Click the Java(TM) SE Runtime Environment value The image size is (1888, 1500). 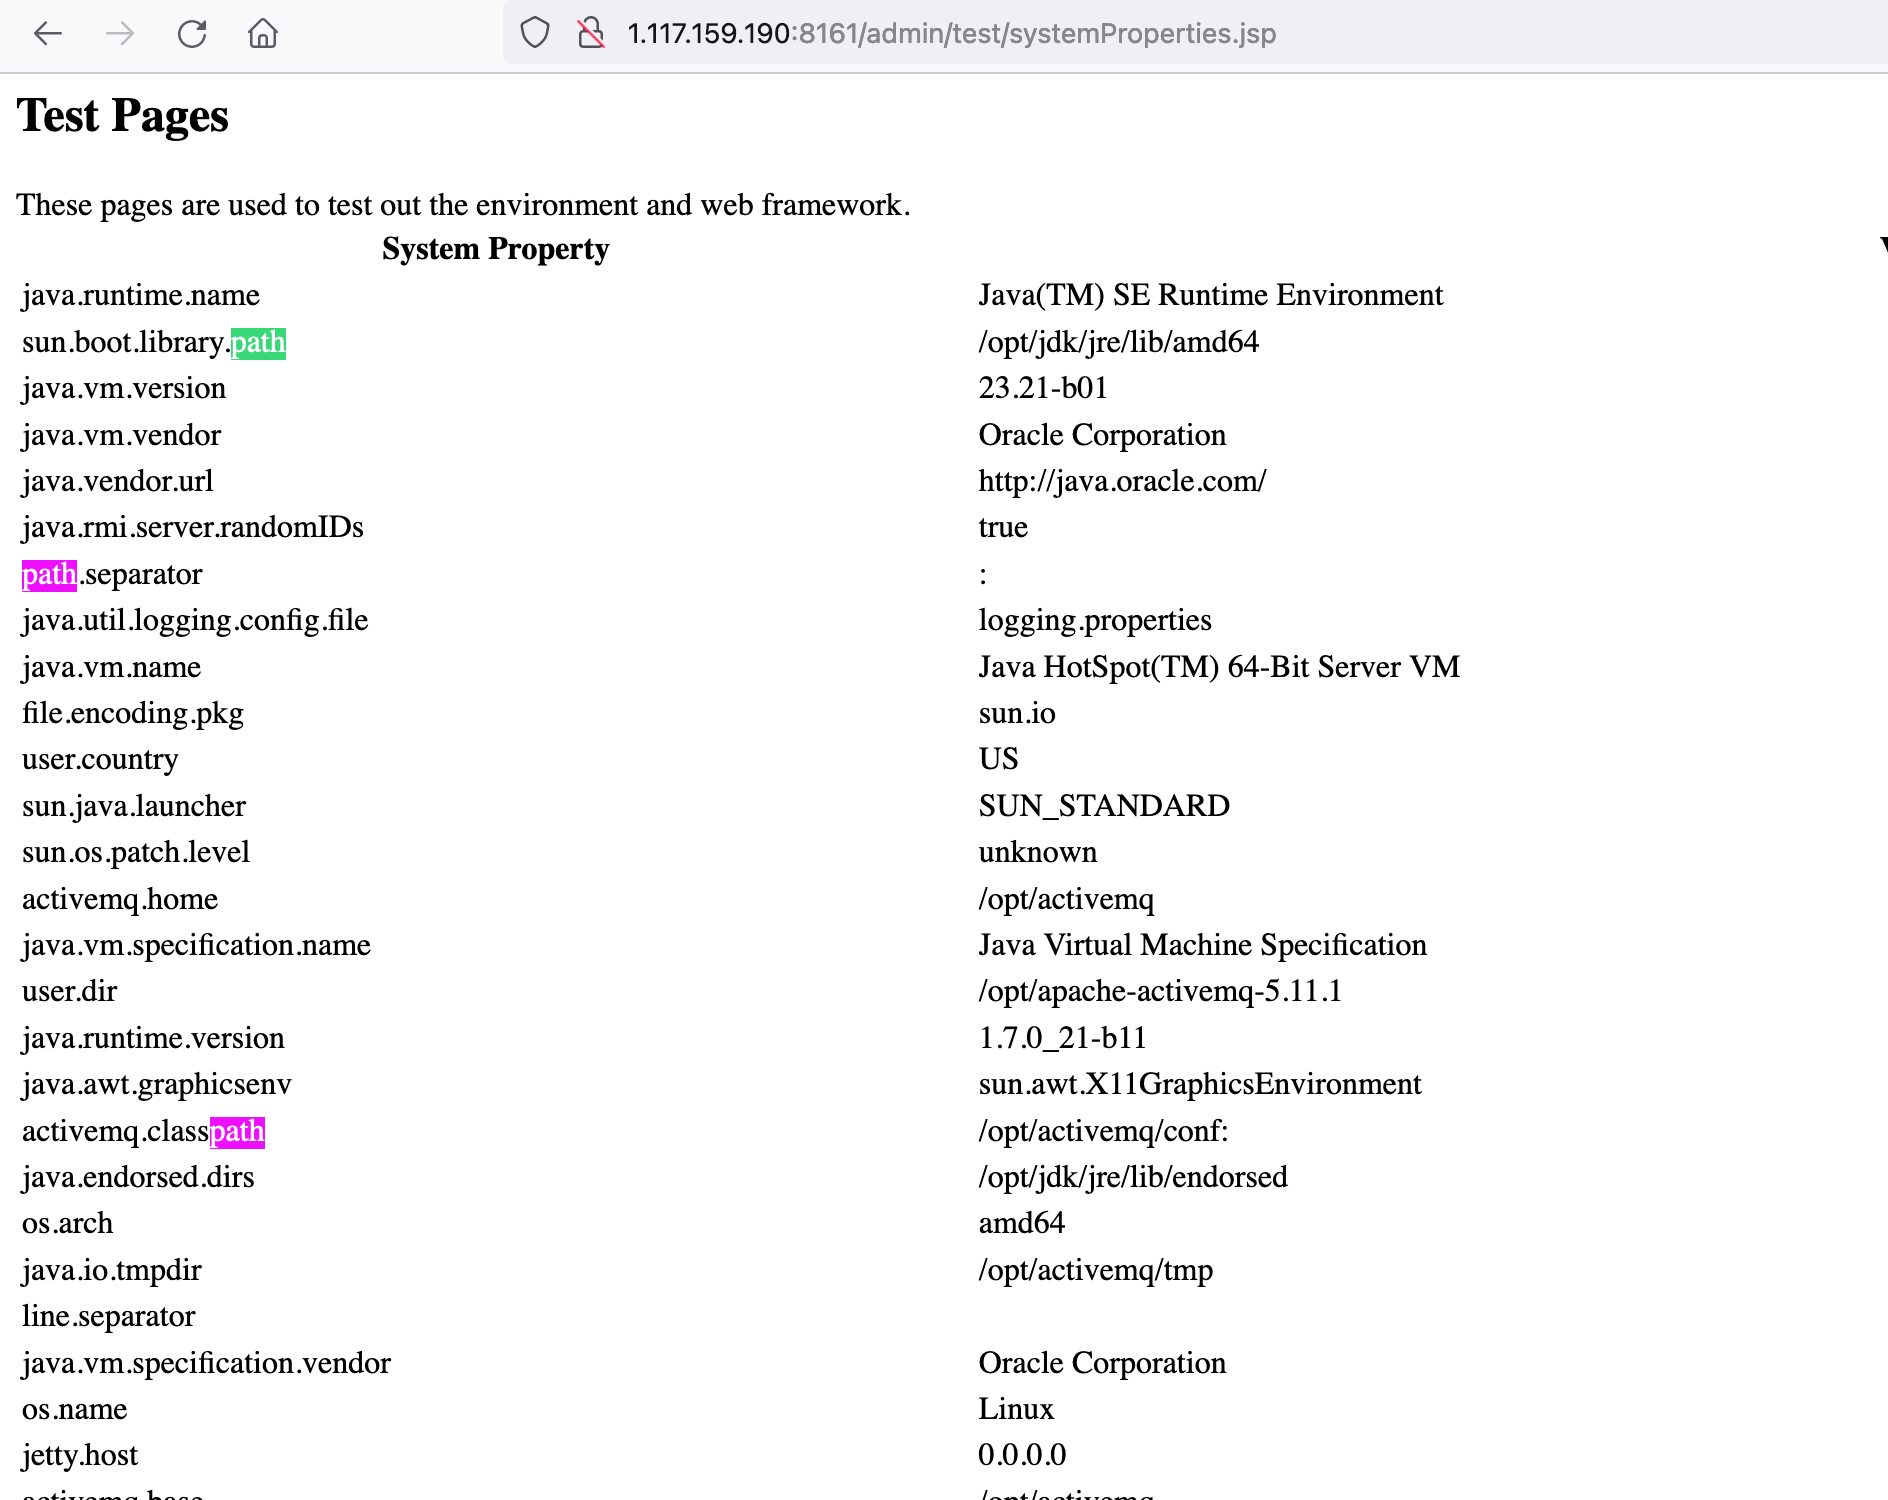(x=1211, y=295)
